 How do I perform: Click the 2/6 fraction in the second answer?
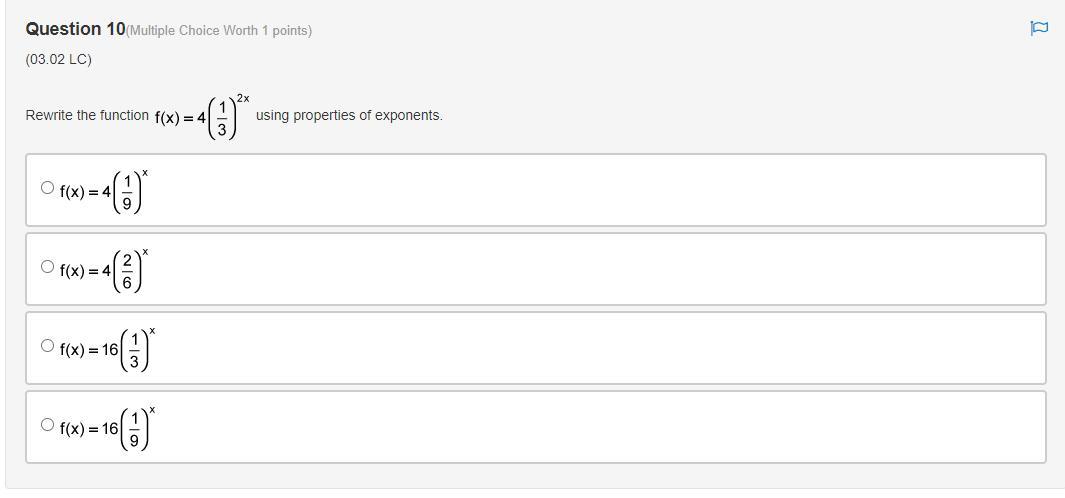tap(127, 271)
